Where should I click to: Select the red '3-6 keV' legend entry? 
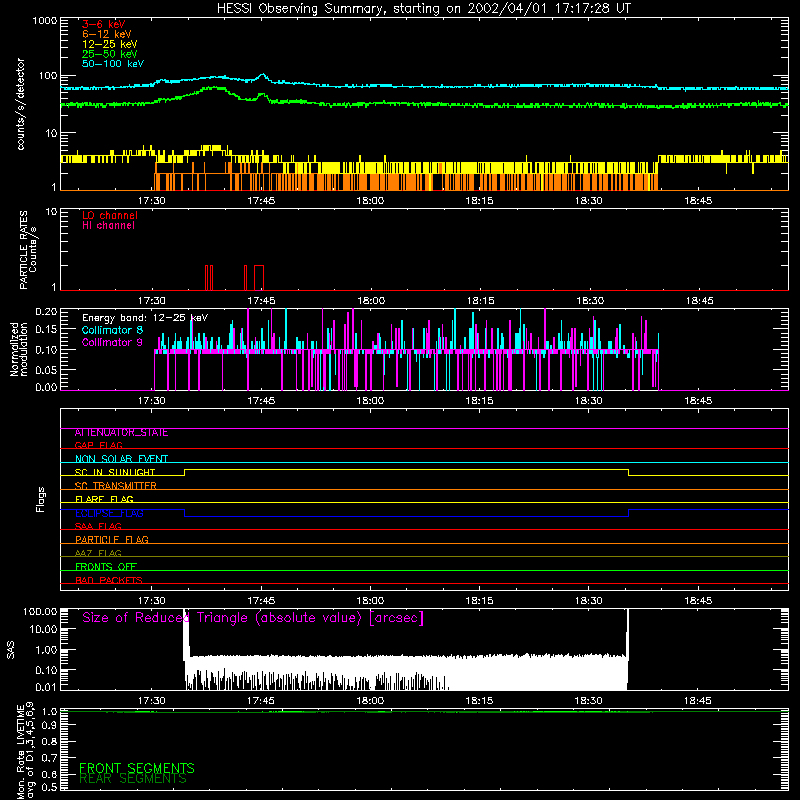point(104,24)
